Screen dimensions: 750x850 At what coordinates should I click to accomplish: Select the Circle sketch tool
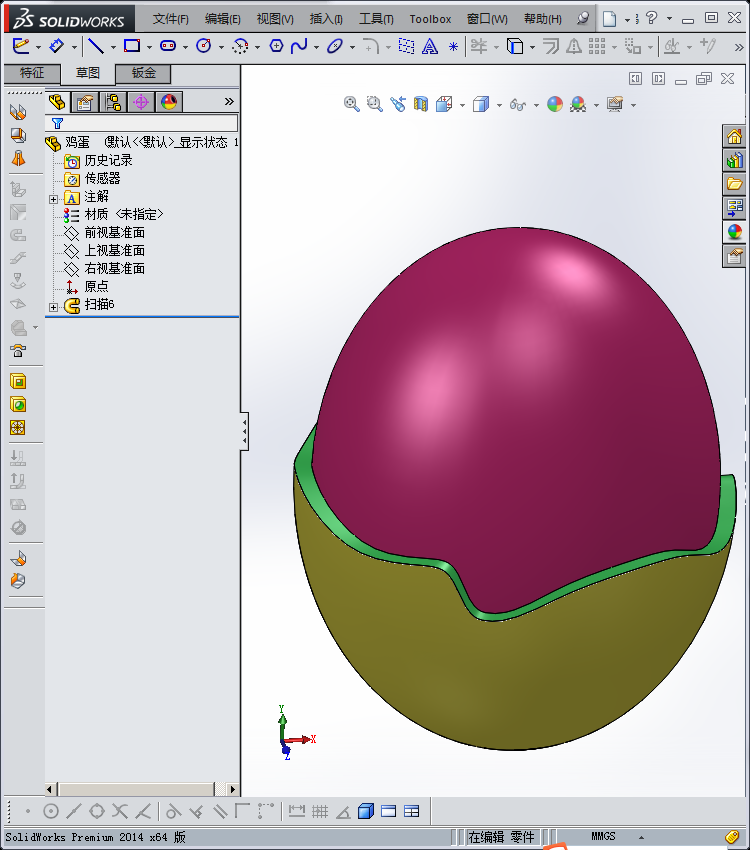click(204, 46)
